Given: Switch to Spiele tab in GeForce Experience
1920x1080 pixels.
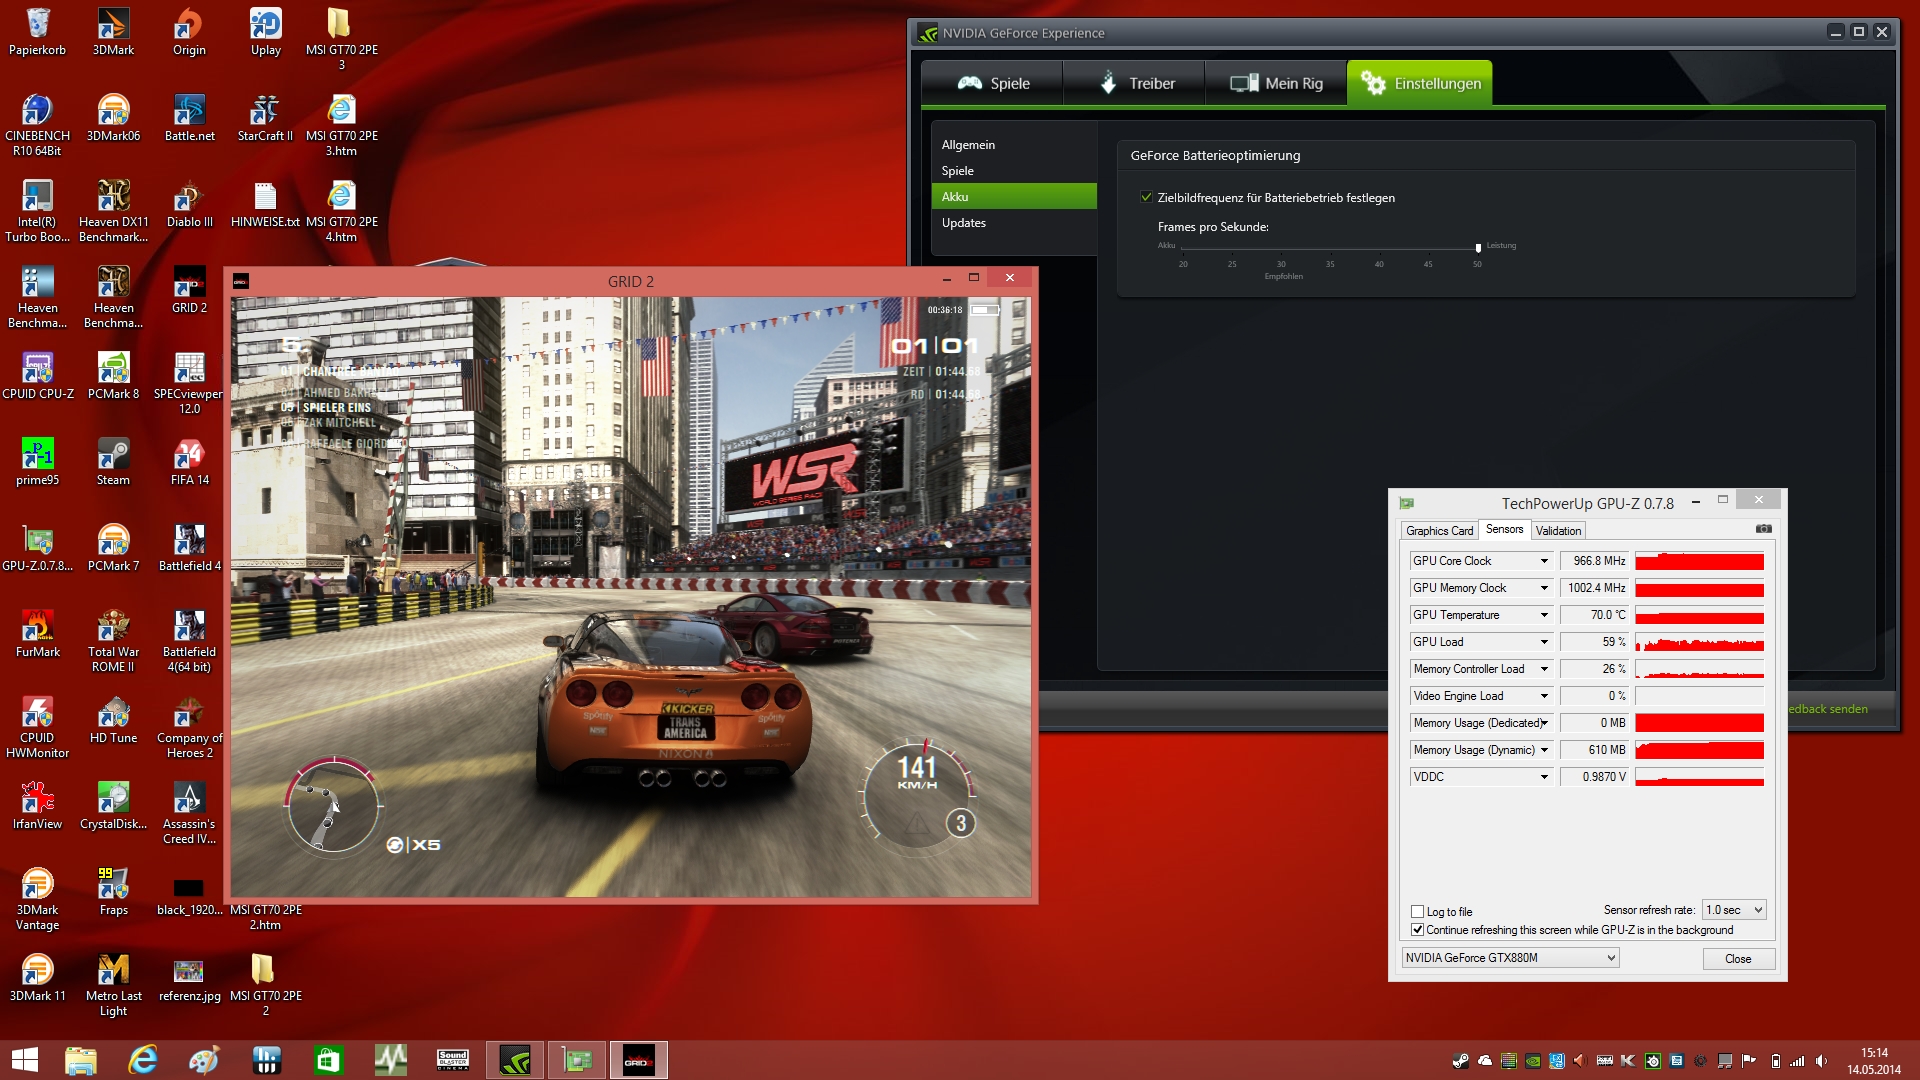Looking at the screenshot, I should [992, 83].
